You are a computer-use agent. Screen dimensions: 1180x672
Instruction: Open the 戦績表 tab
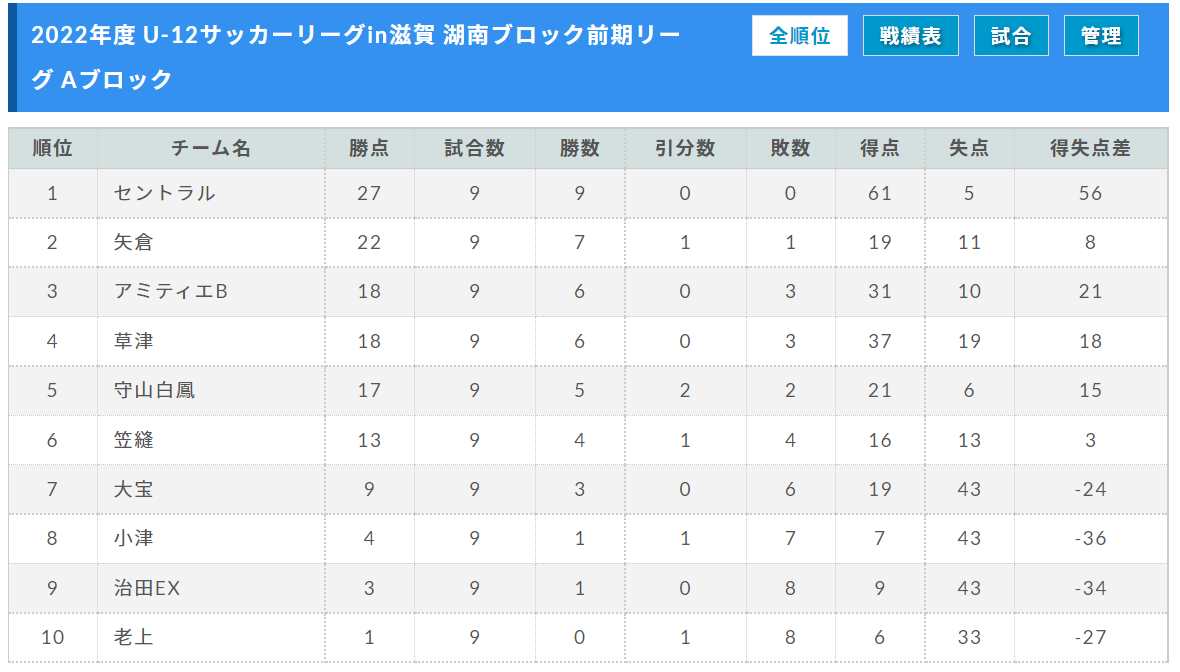coord(911,35)
